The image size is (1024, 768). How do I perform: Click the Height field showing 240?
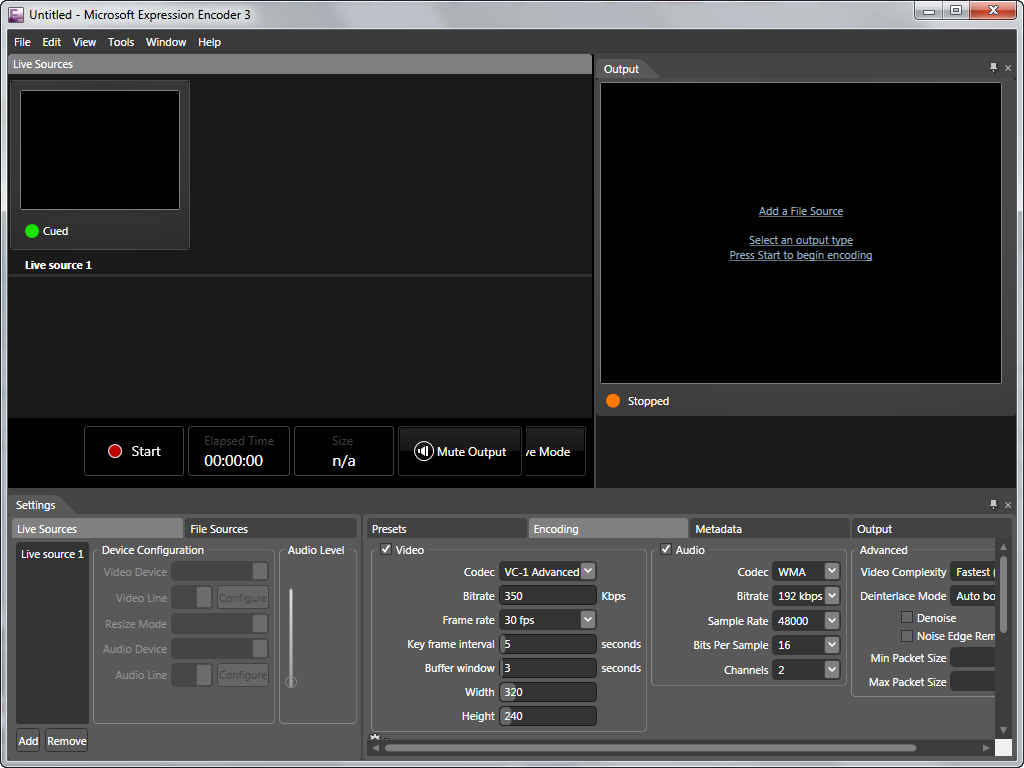(547, 716)
